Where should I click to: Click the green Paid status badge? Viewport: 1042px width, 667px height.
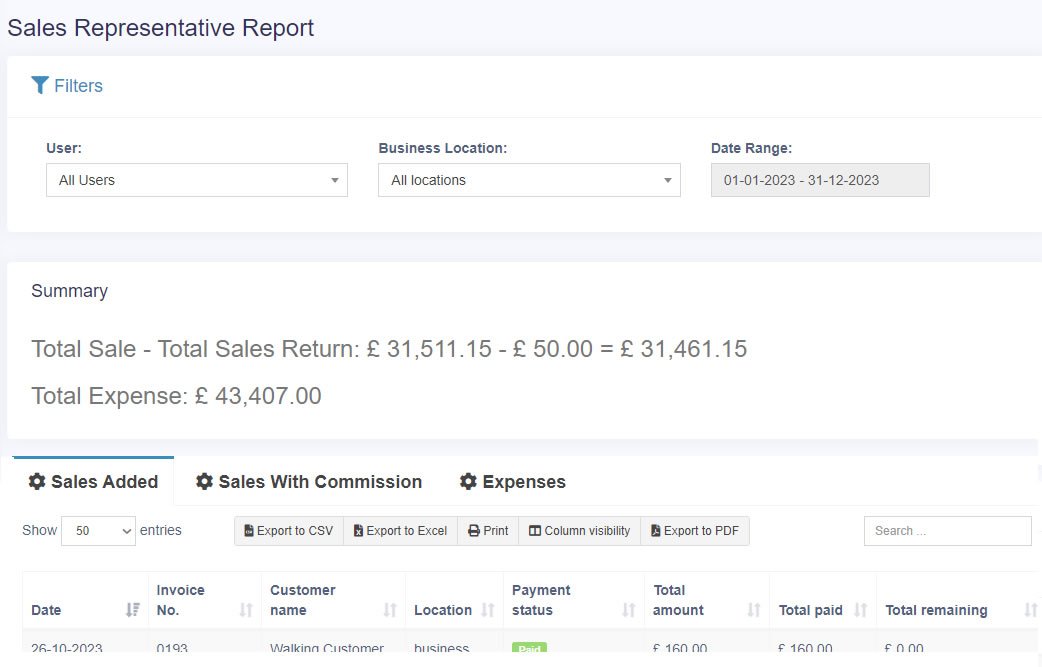pos(529,648)
